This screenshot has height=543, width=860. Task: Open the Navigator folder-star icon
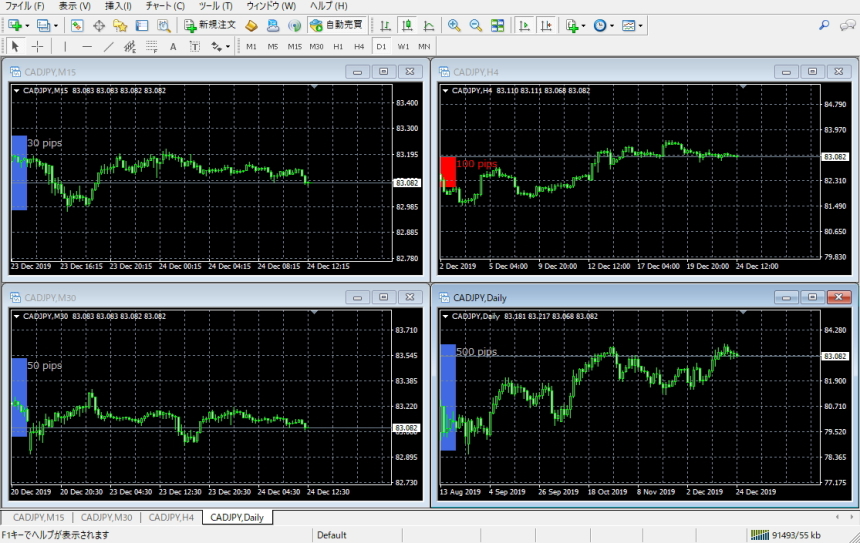point(120,25)
